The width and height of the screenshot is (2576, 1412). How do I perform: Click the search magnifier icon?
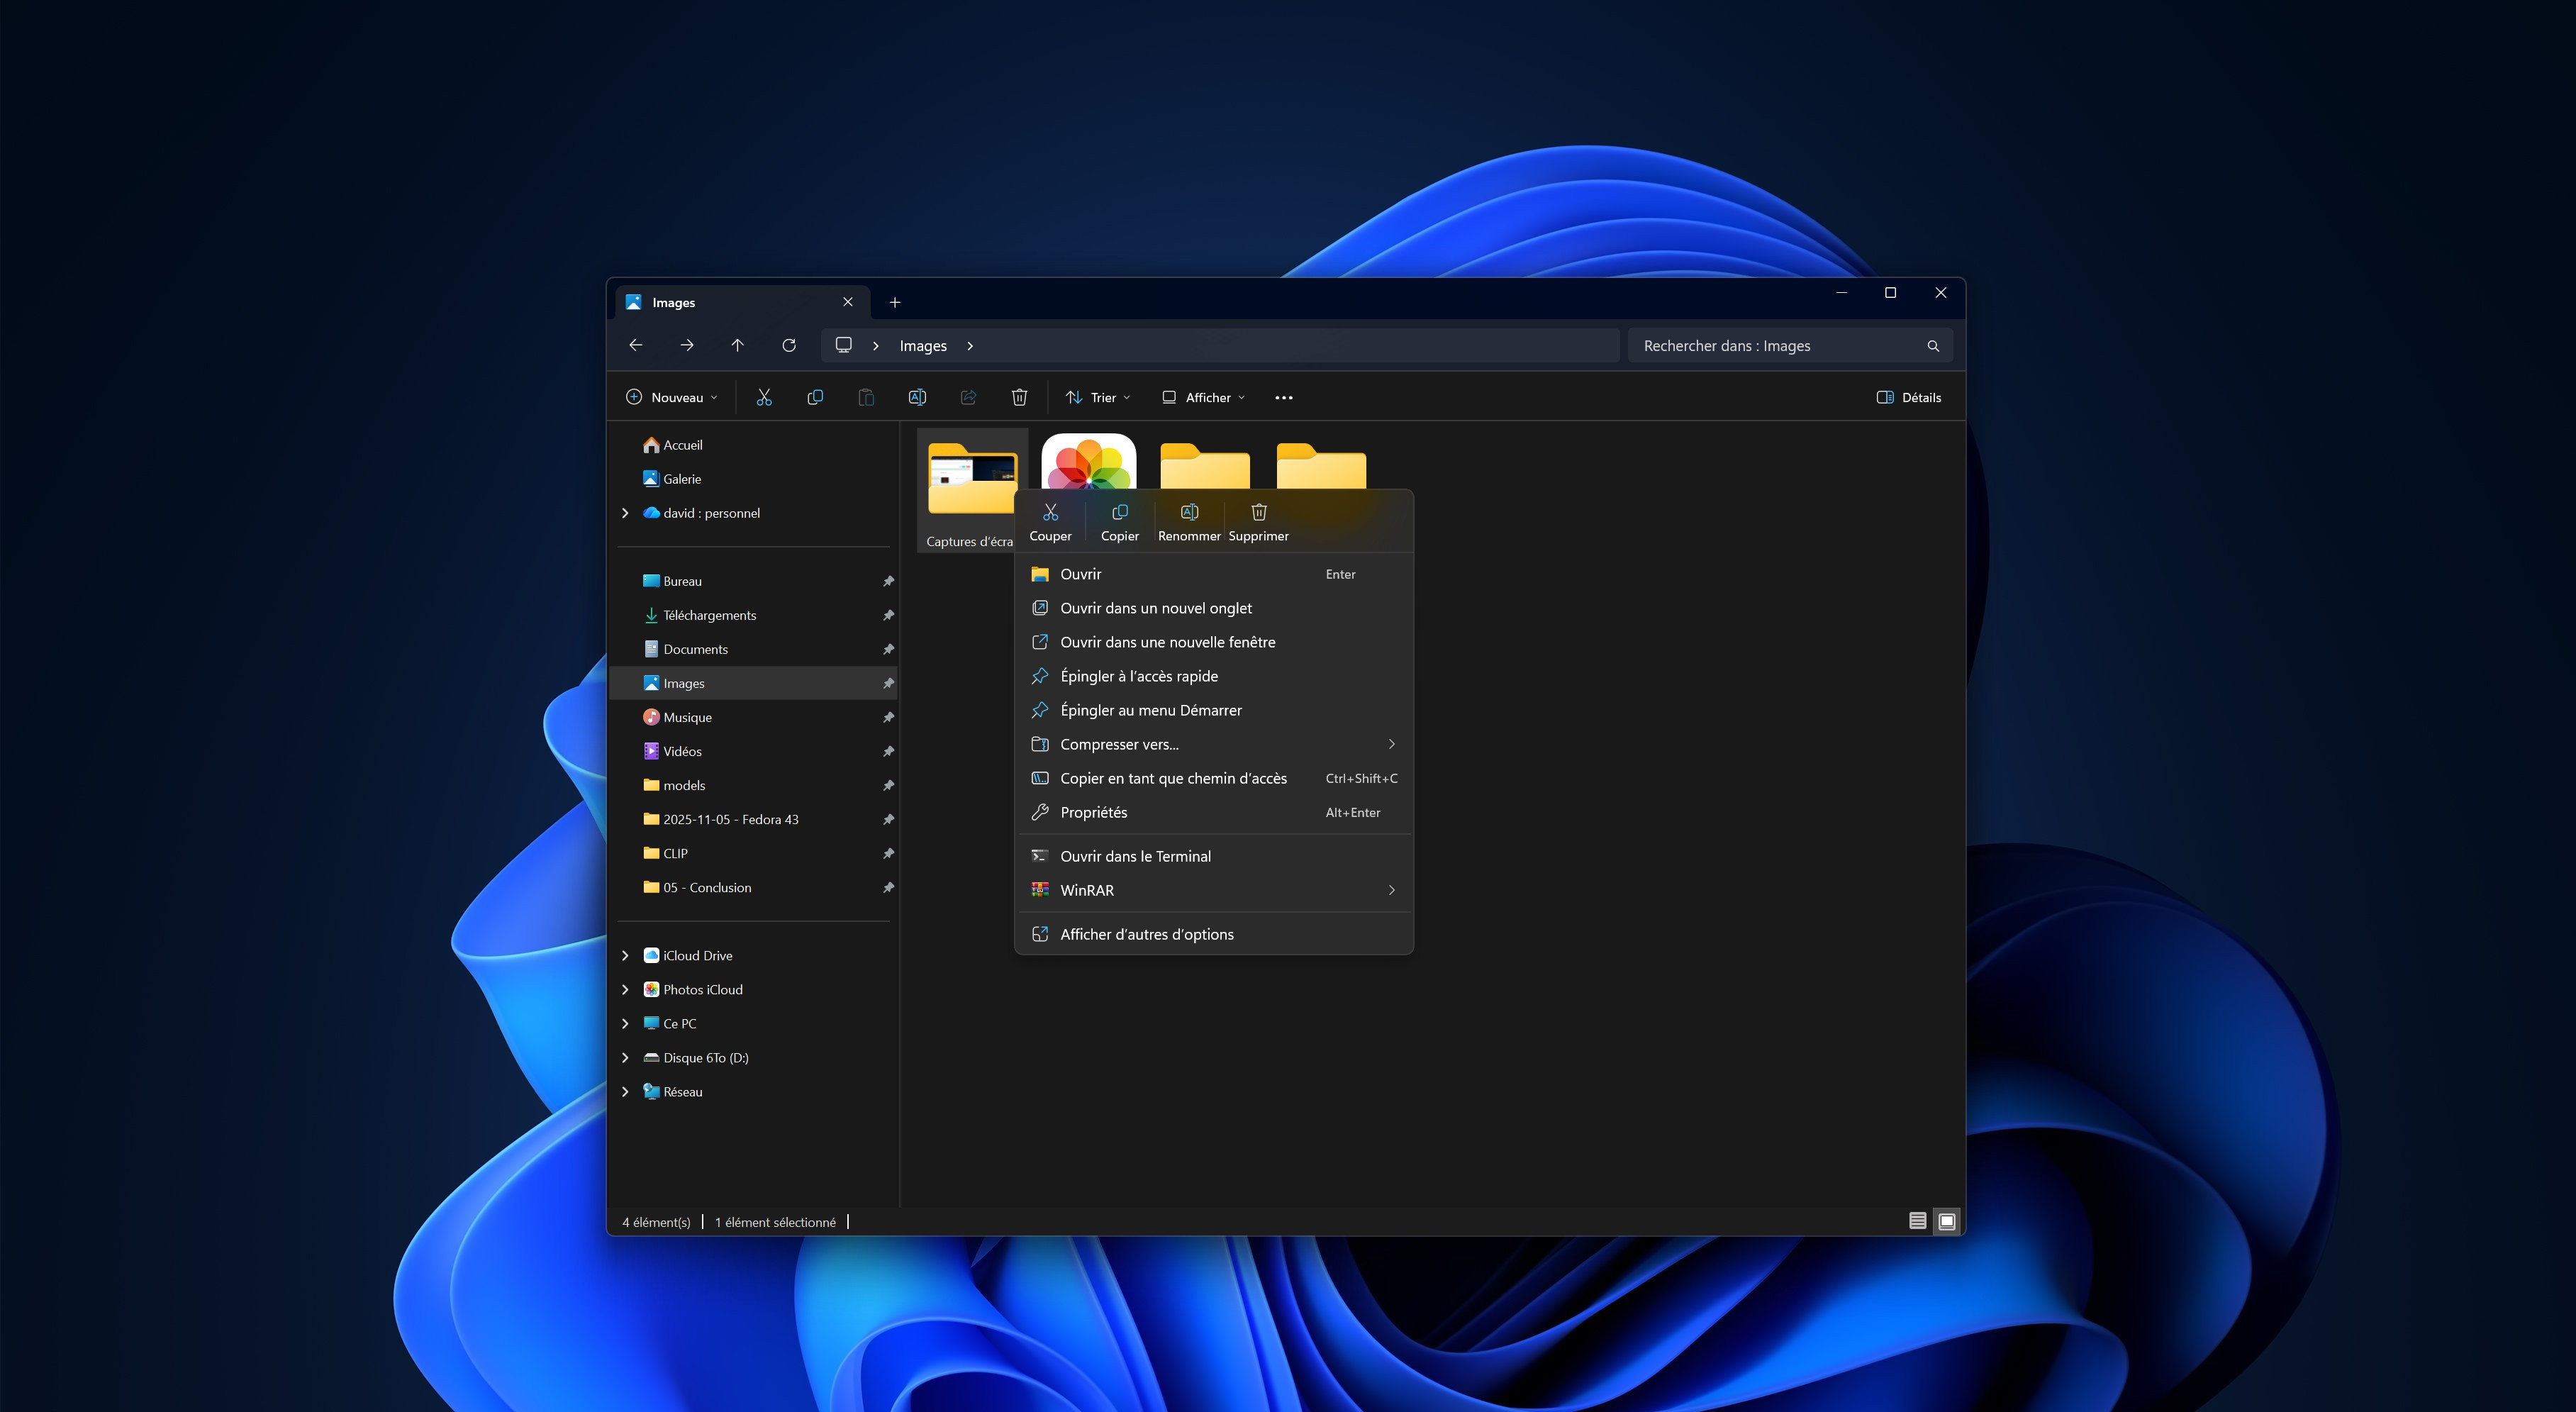[x=1932, y=345]
